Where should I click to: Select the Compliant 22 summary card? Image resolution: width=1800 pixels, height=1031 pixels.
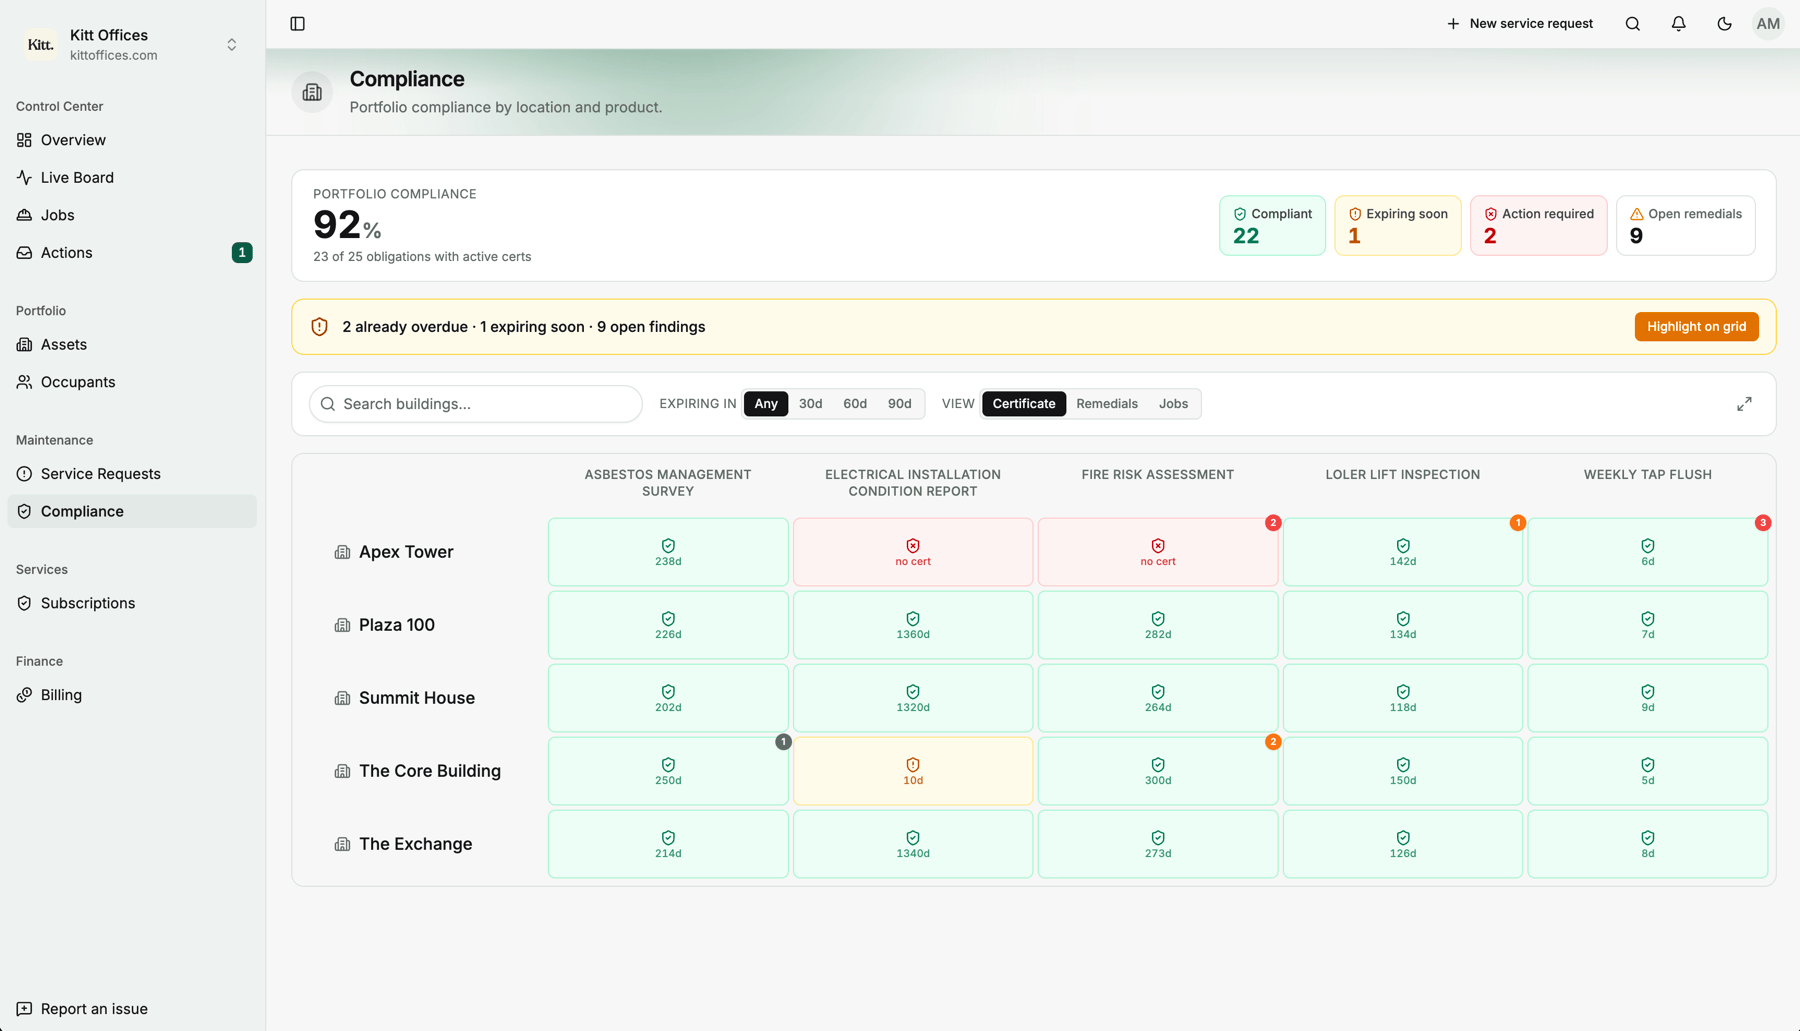(x=1272, y=226)
